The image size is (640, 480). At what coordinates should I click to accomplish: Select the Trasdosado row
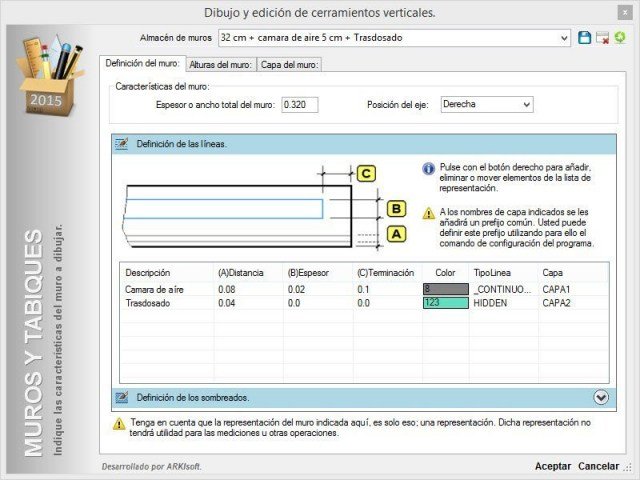pos(364,303)
